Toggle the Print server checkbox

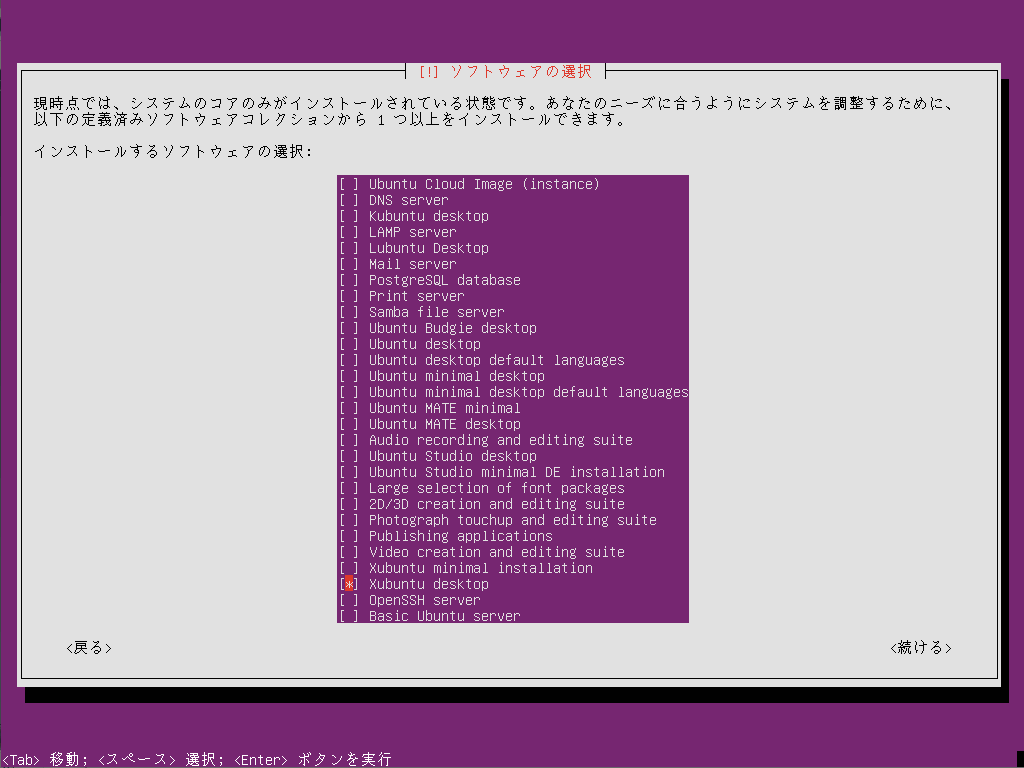click(349, 296)
